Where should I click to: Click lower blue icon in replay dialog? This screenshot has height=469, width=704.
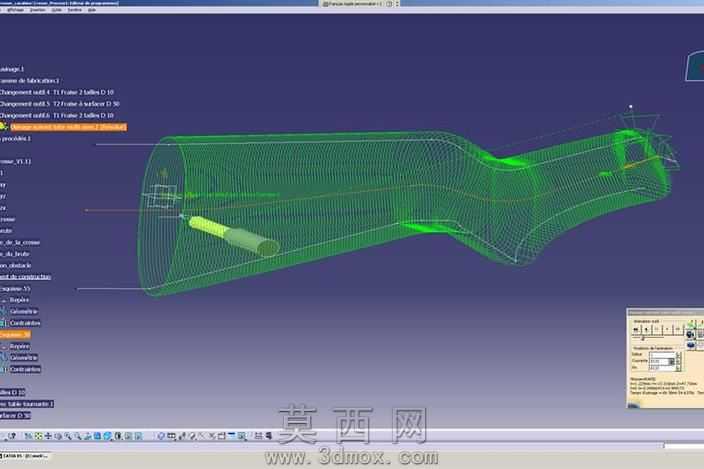690,345
